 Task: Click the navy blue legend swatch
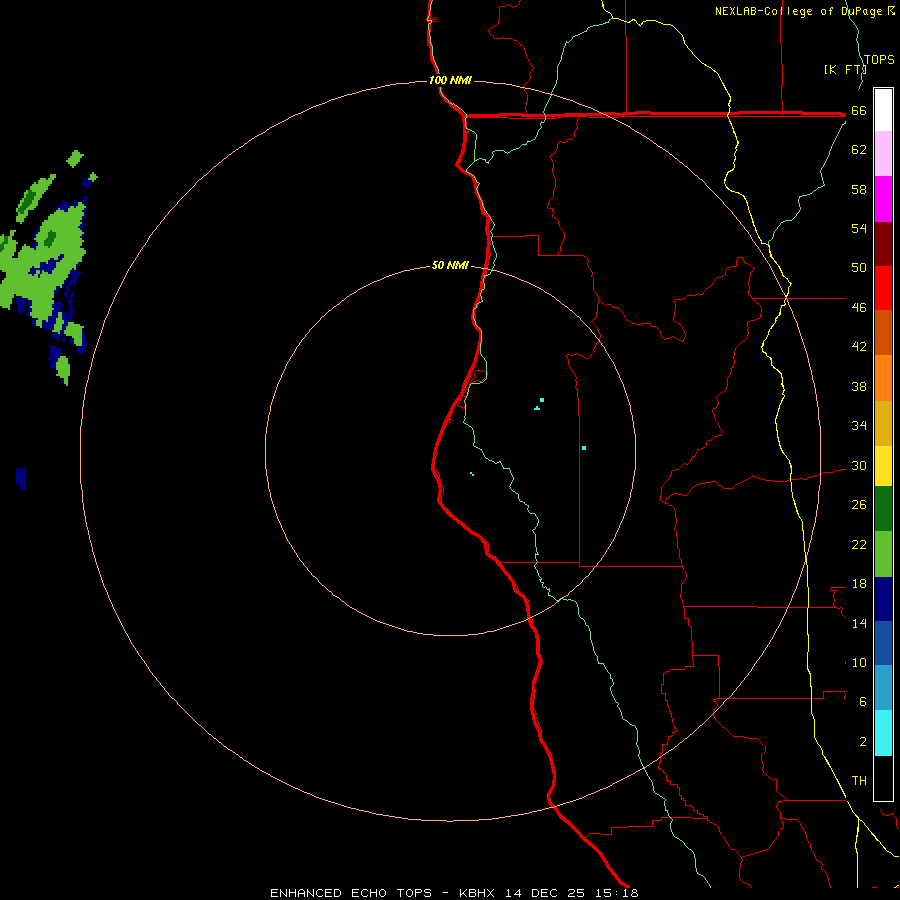(x=883, y=599)
